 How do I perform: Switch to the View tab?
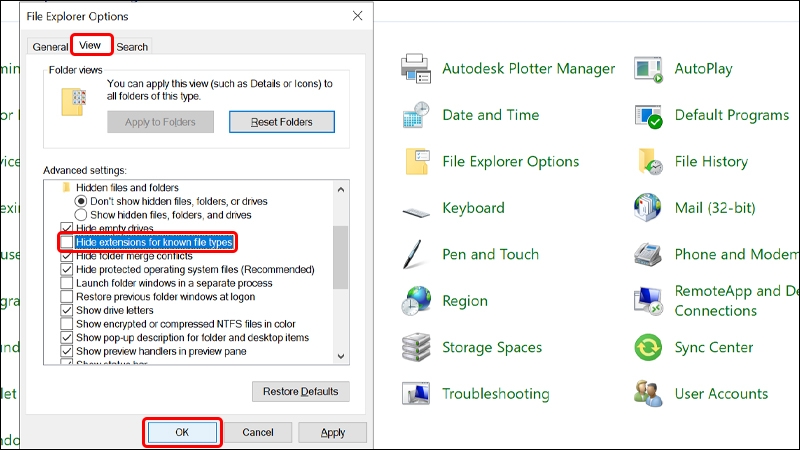(x=90, y=45)
